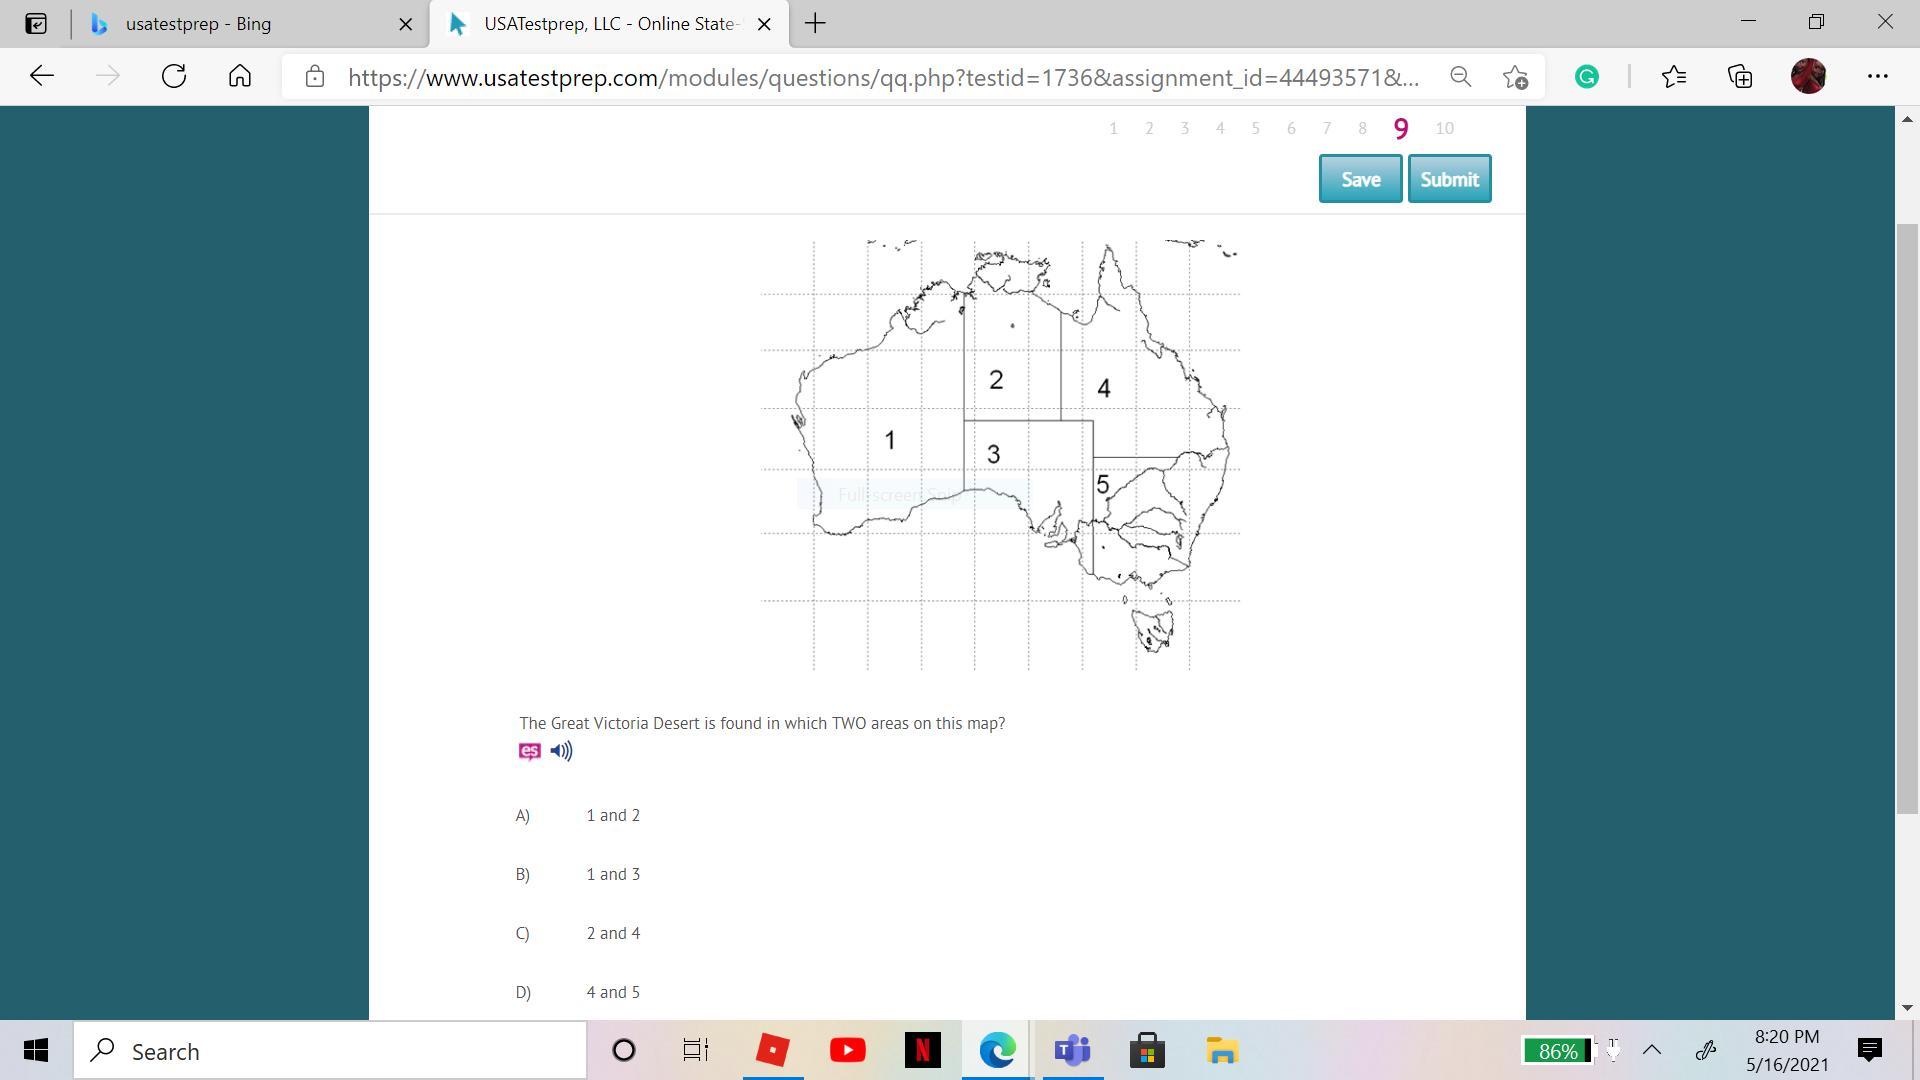Viewport: 1920px width, 1080px height.
Task: Play the question audio speaker icon
Action: coord(561,751)
